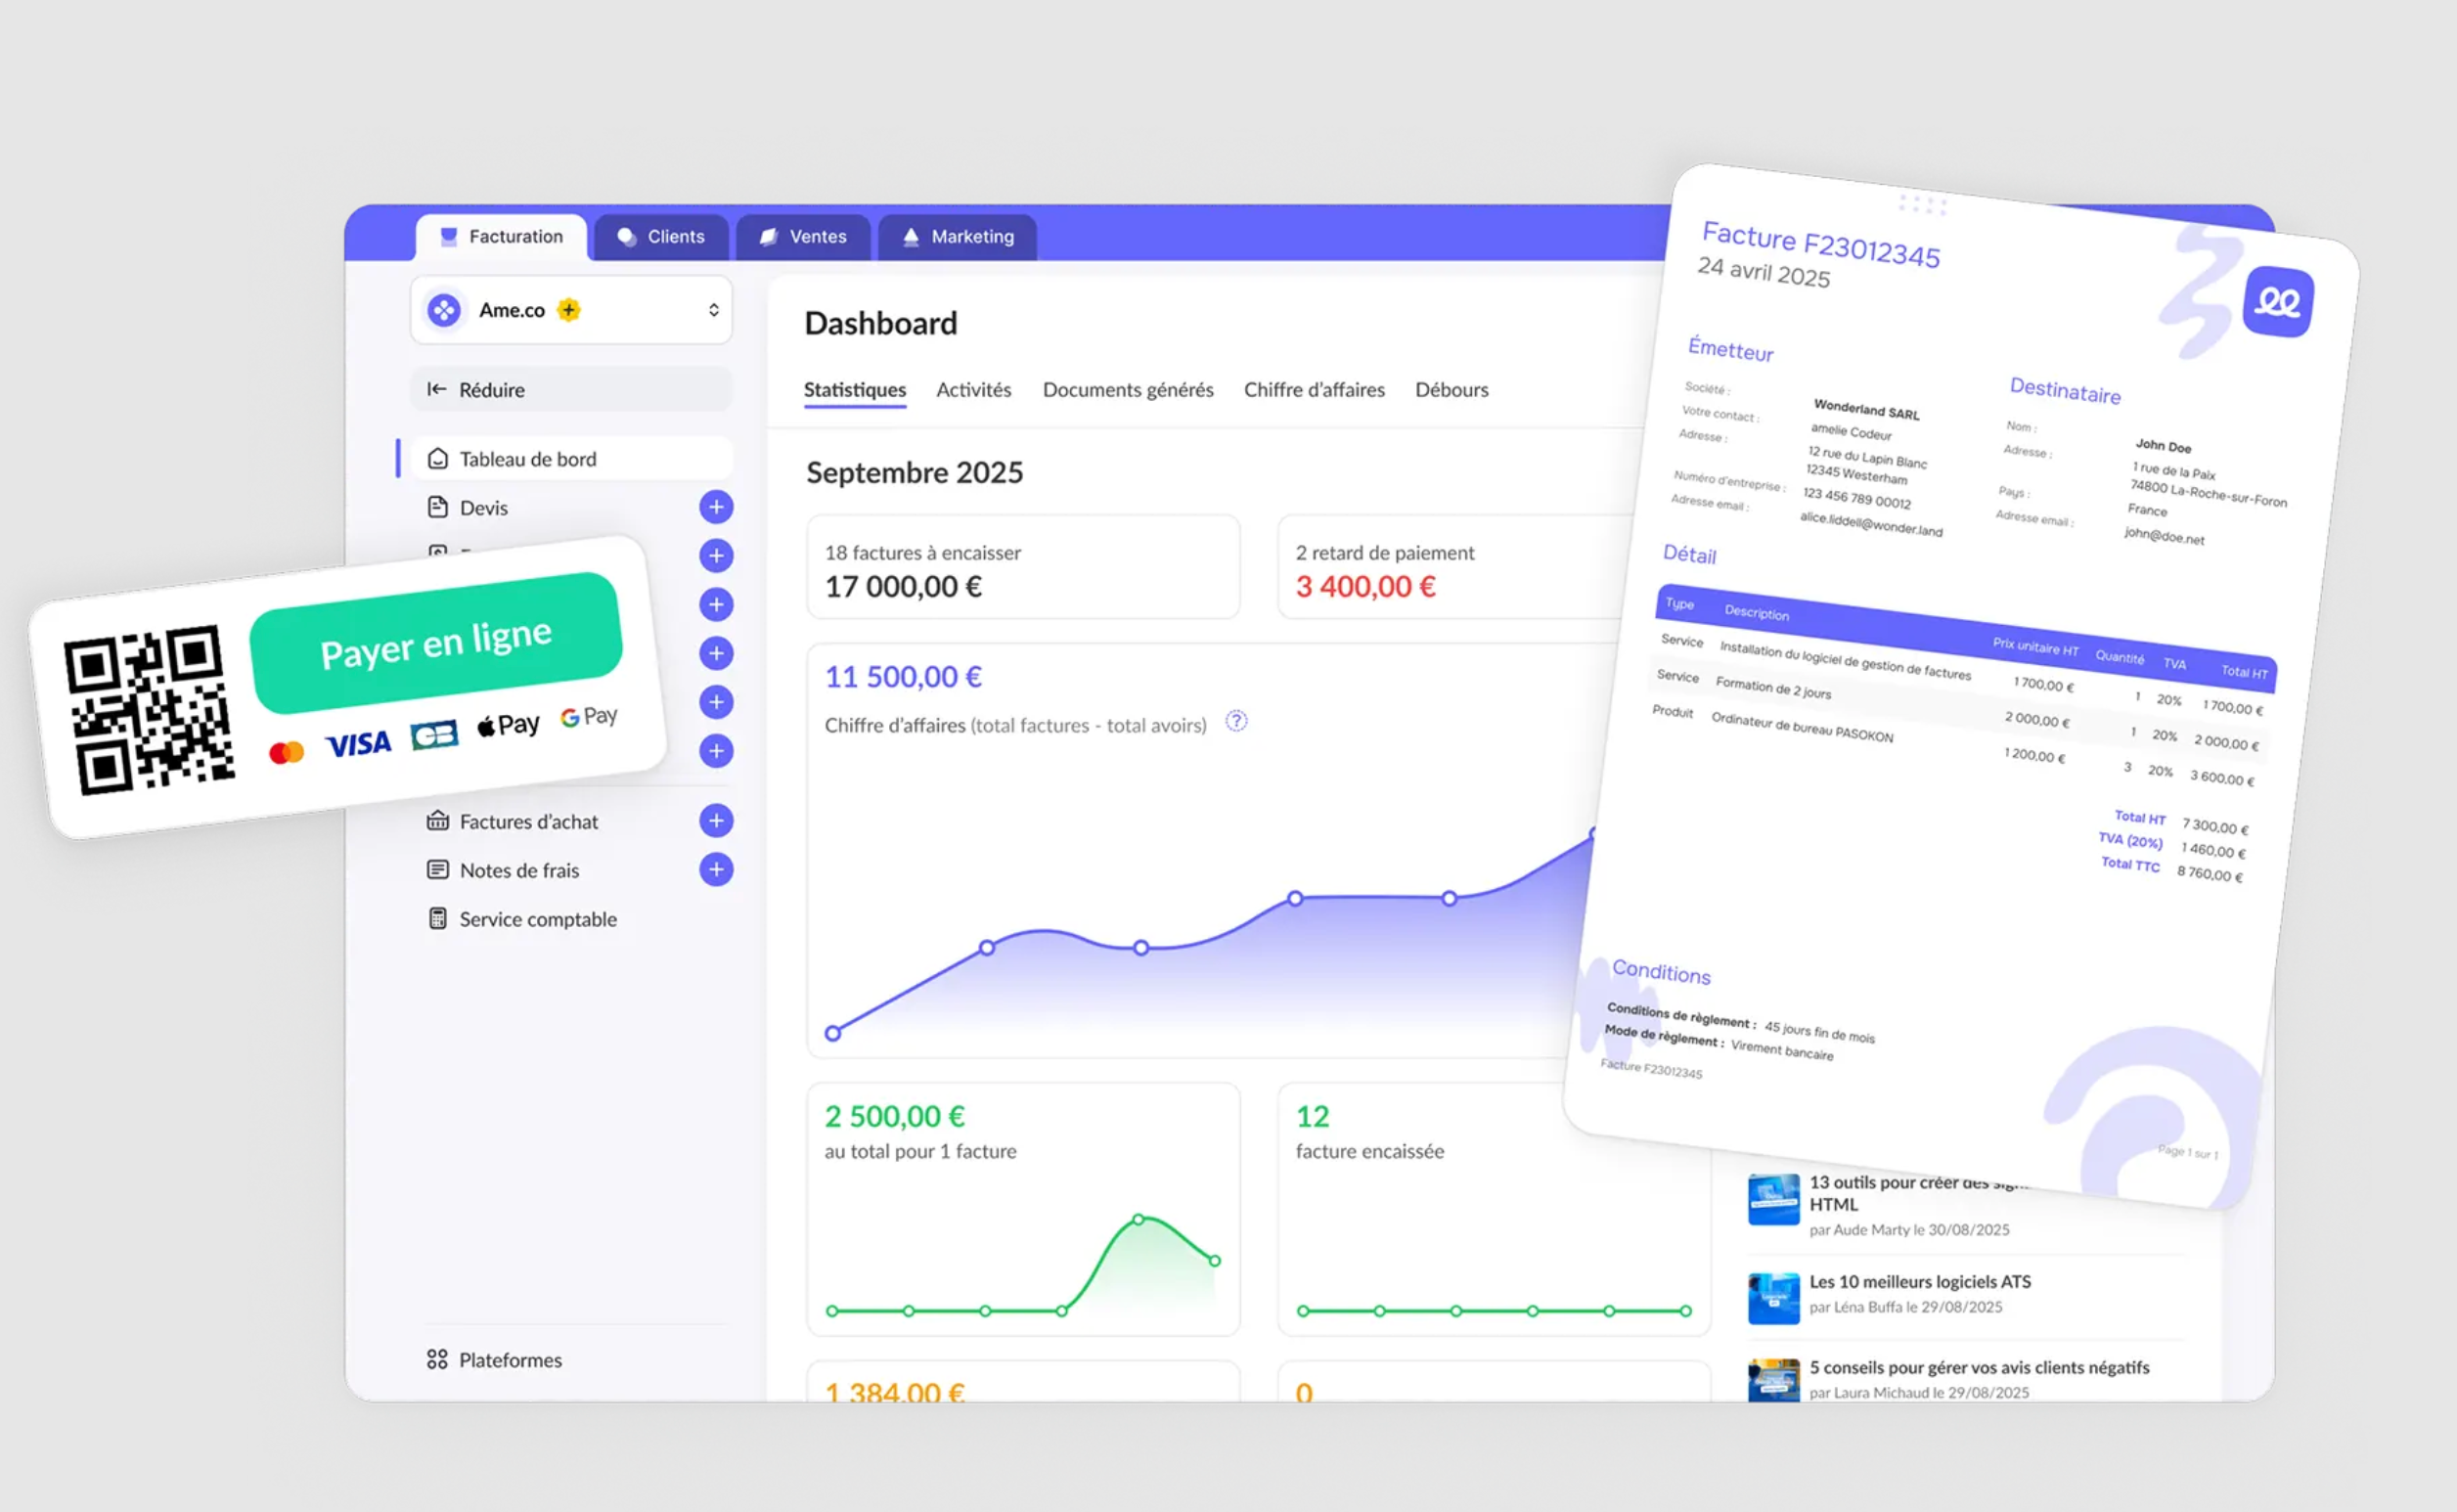
Task: Click the plus icon next to Devis
Action: [716, 507]
